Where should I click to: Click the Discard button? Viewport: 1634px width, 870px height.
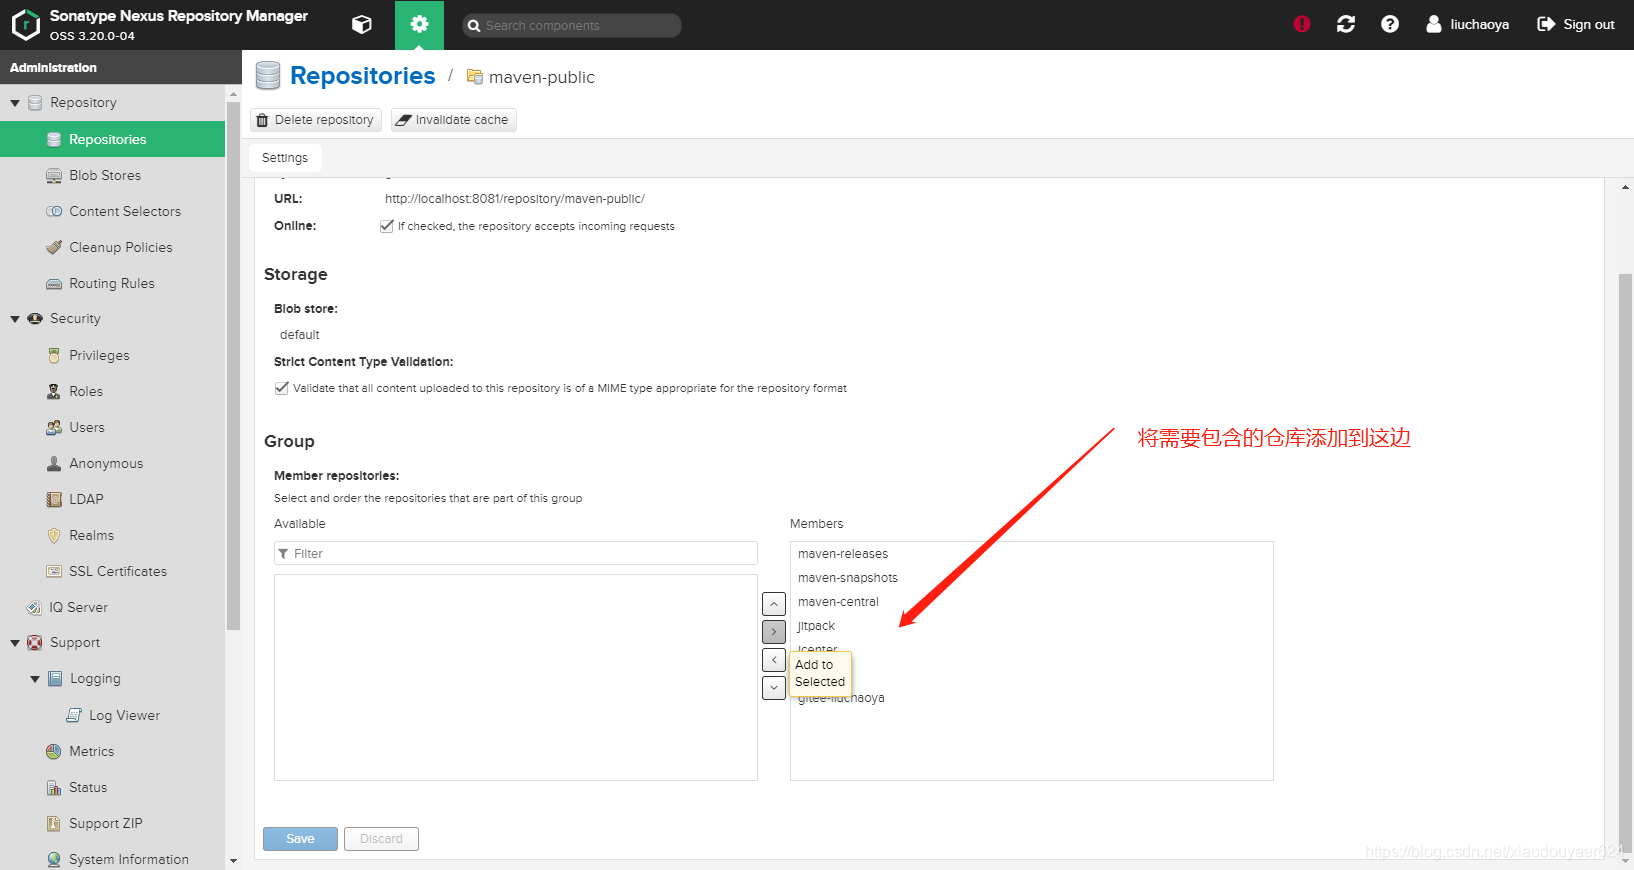381,839
